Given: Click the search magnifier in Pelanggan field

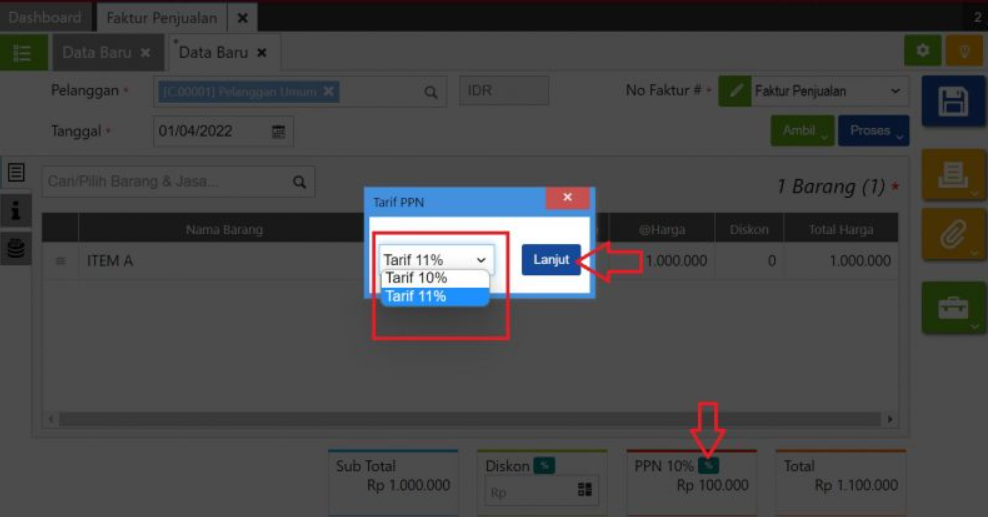Looking at the screenshot, I should pos(430,92).
